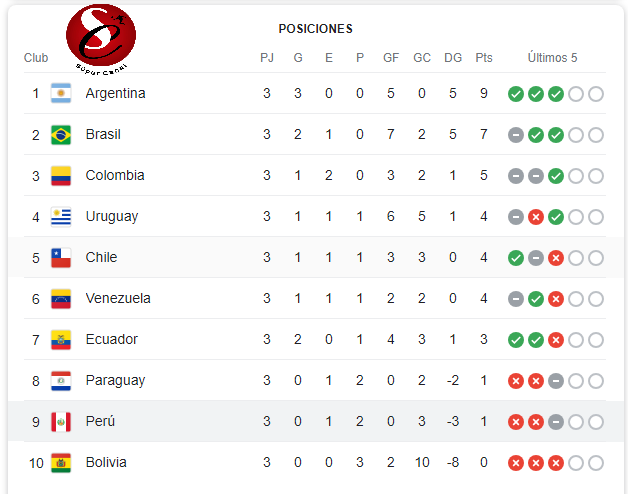628x494 pixels.
Task: Click Uruguay's red loss indicator
Action: coord(536,217)
